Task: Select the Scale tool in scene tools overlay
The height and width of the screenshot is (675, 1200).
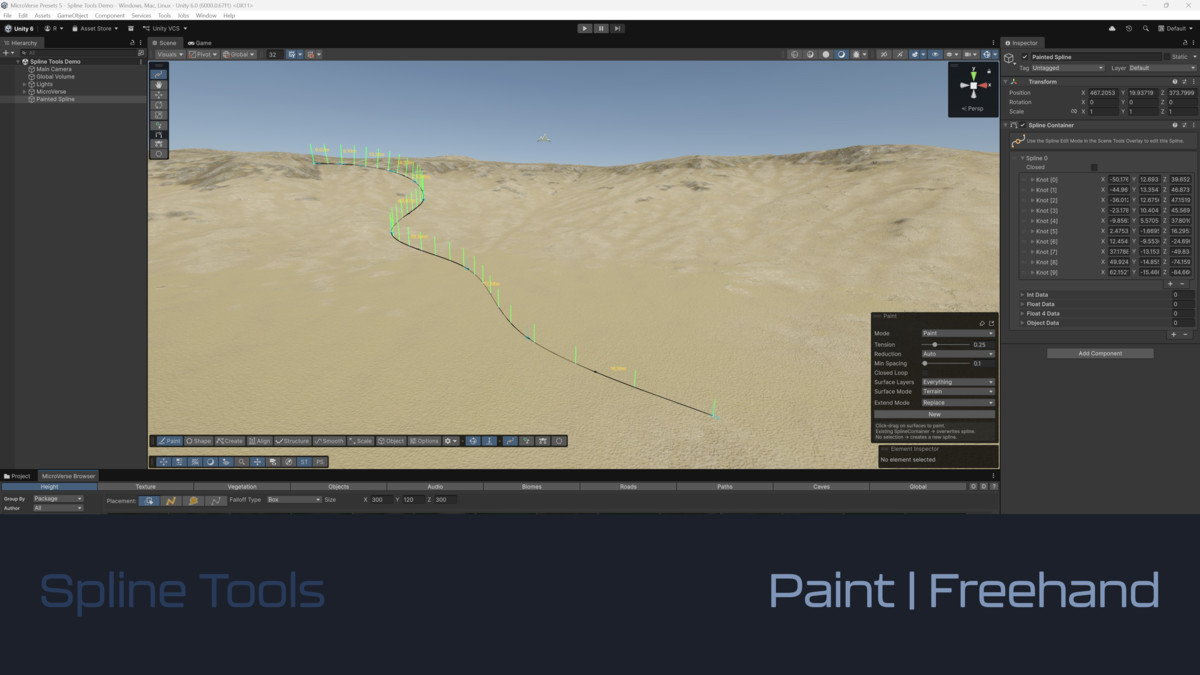Action: (158, 115)
